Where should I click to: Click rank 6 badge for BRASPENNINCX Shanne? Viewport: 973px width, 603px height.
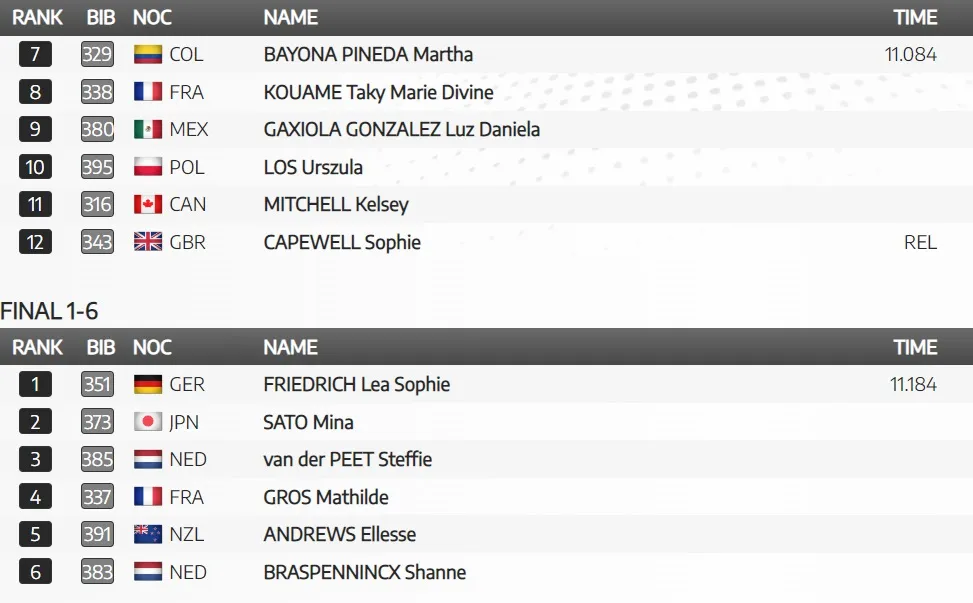(35, 572)
